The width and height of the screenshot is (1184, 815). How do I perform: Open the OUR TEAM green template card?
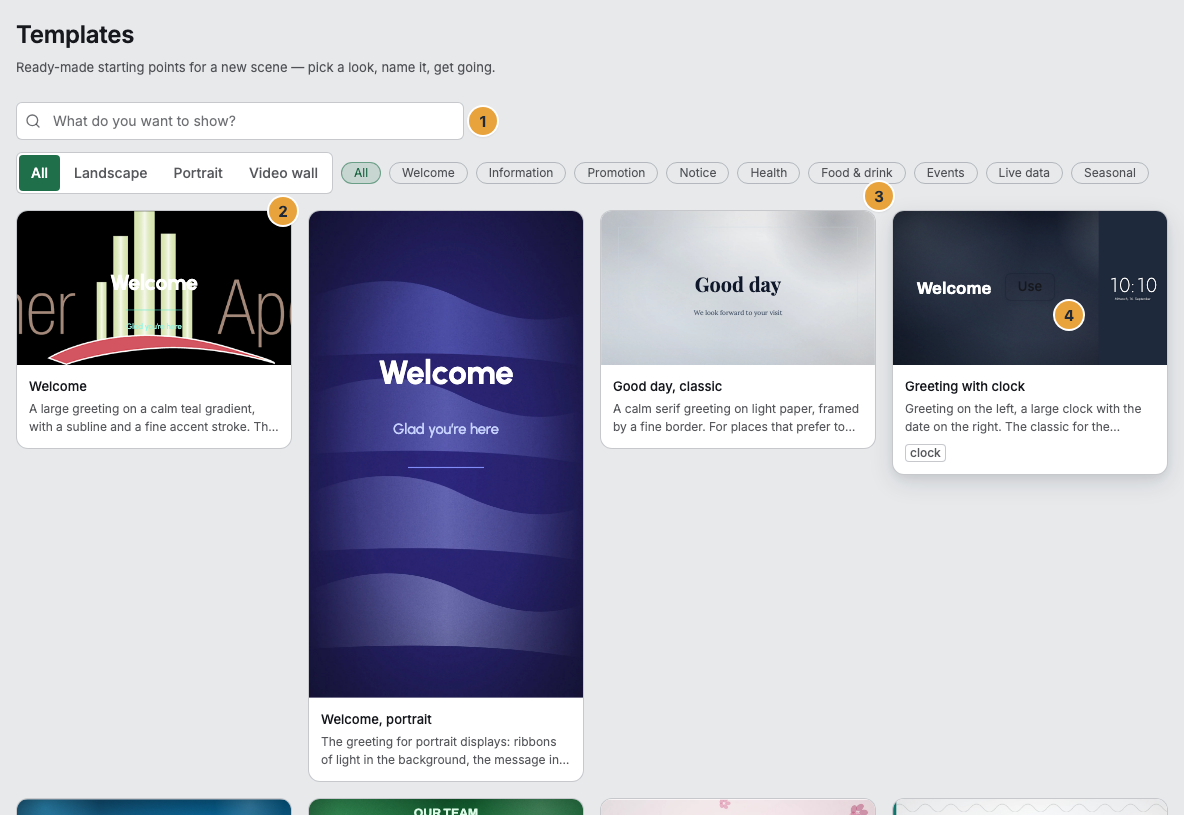coord(446,807)
